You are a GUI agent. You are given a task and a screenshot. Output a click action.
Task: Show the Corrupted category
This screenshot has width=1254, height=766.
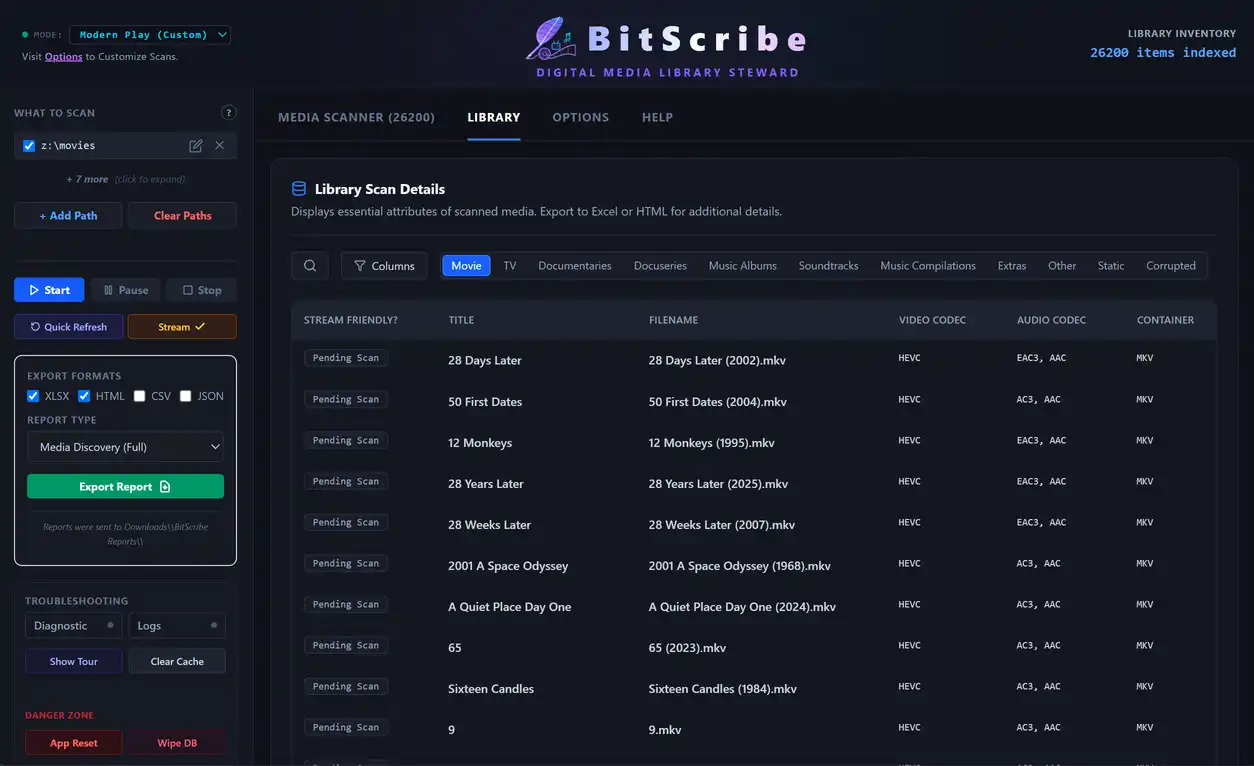coord(1171,266)
